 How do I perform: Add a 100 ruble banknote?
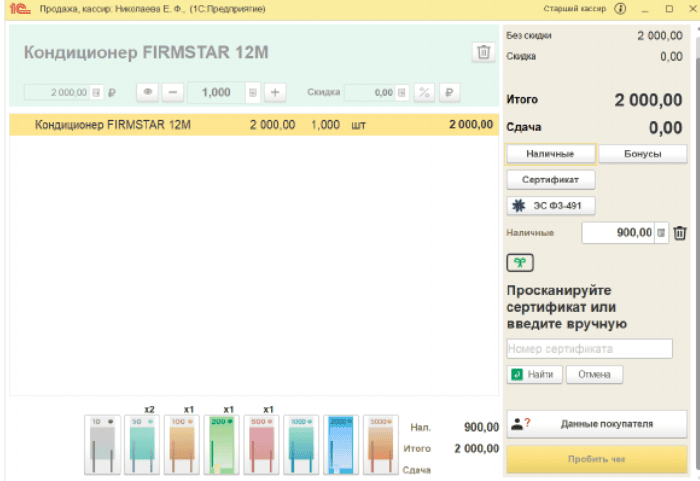182,445
